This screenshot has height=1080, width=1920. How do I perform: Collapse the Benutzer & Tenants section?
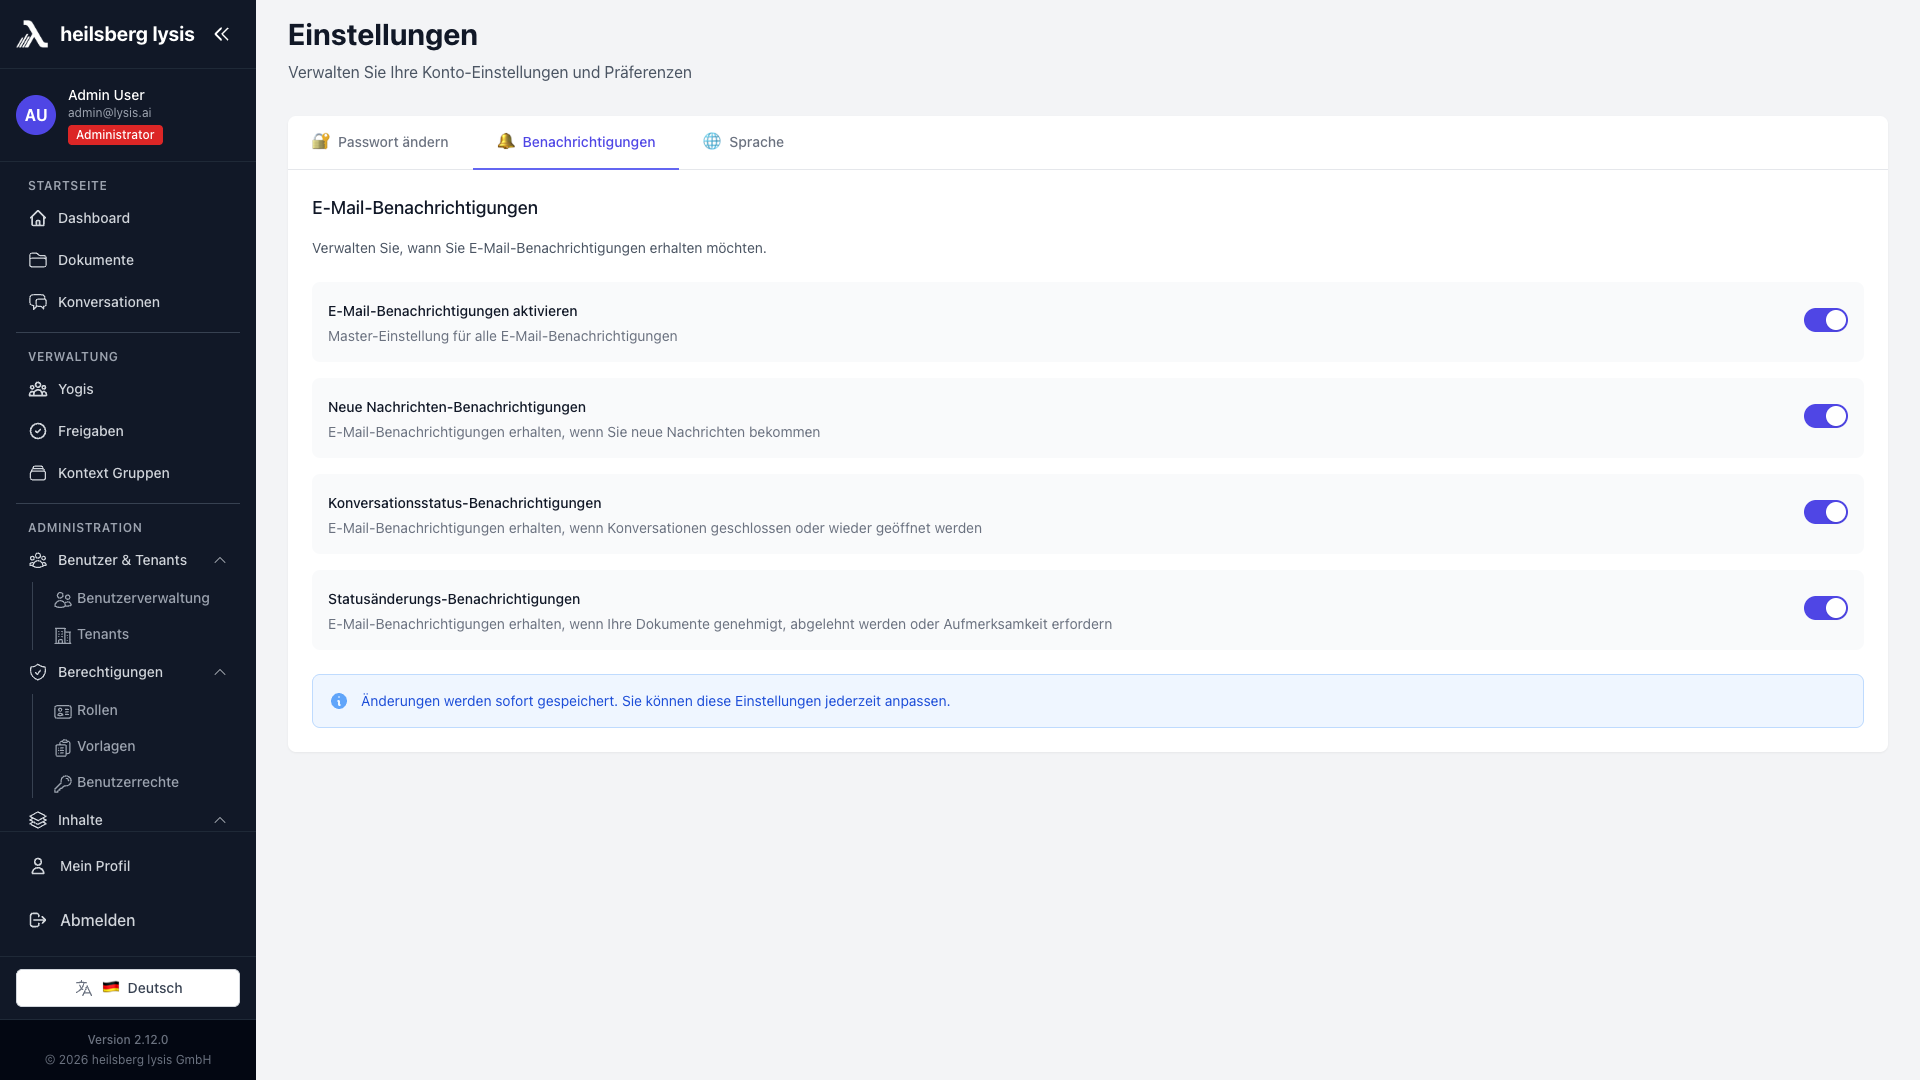220,560
